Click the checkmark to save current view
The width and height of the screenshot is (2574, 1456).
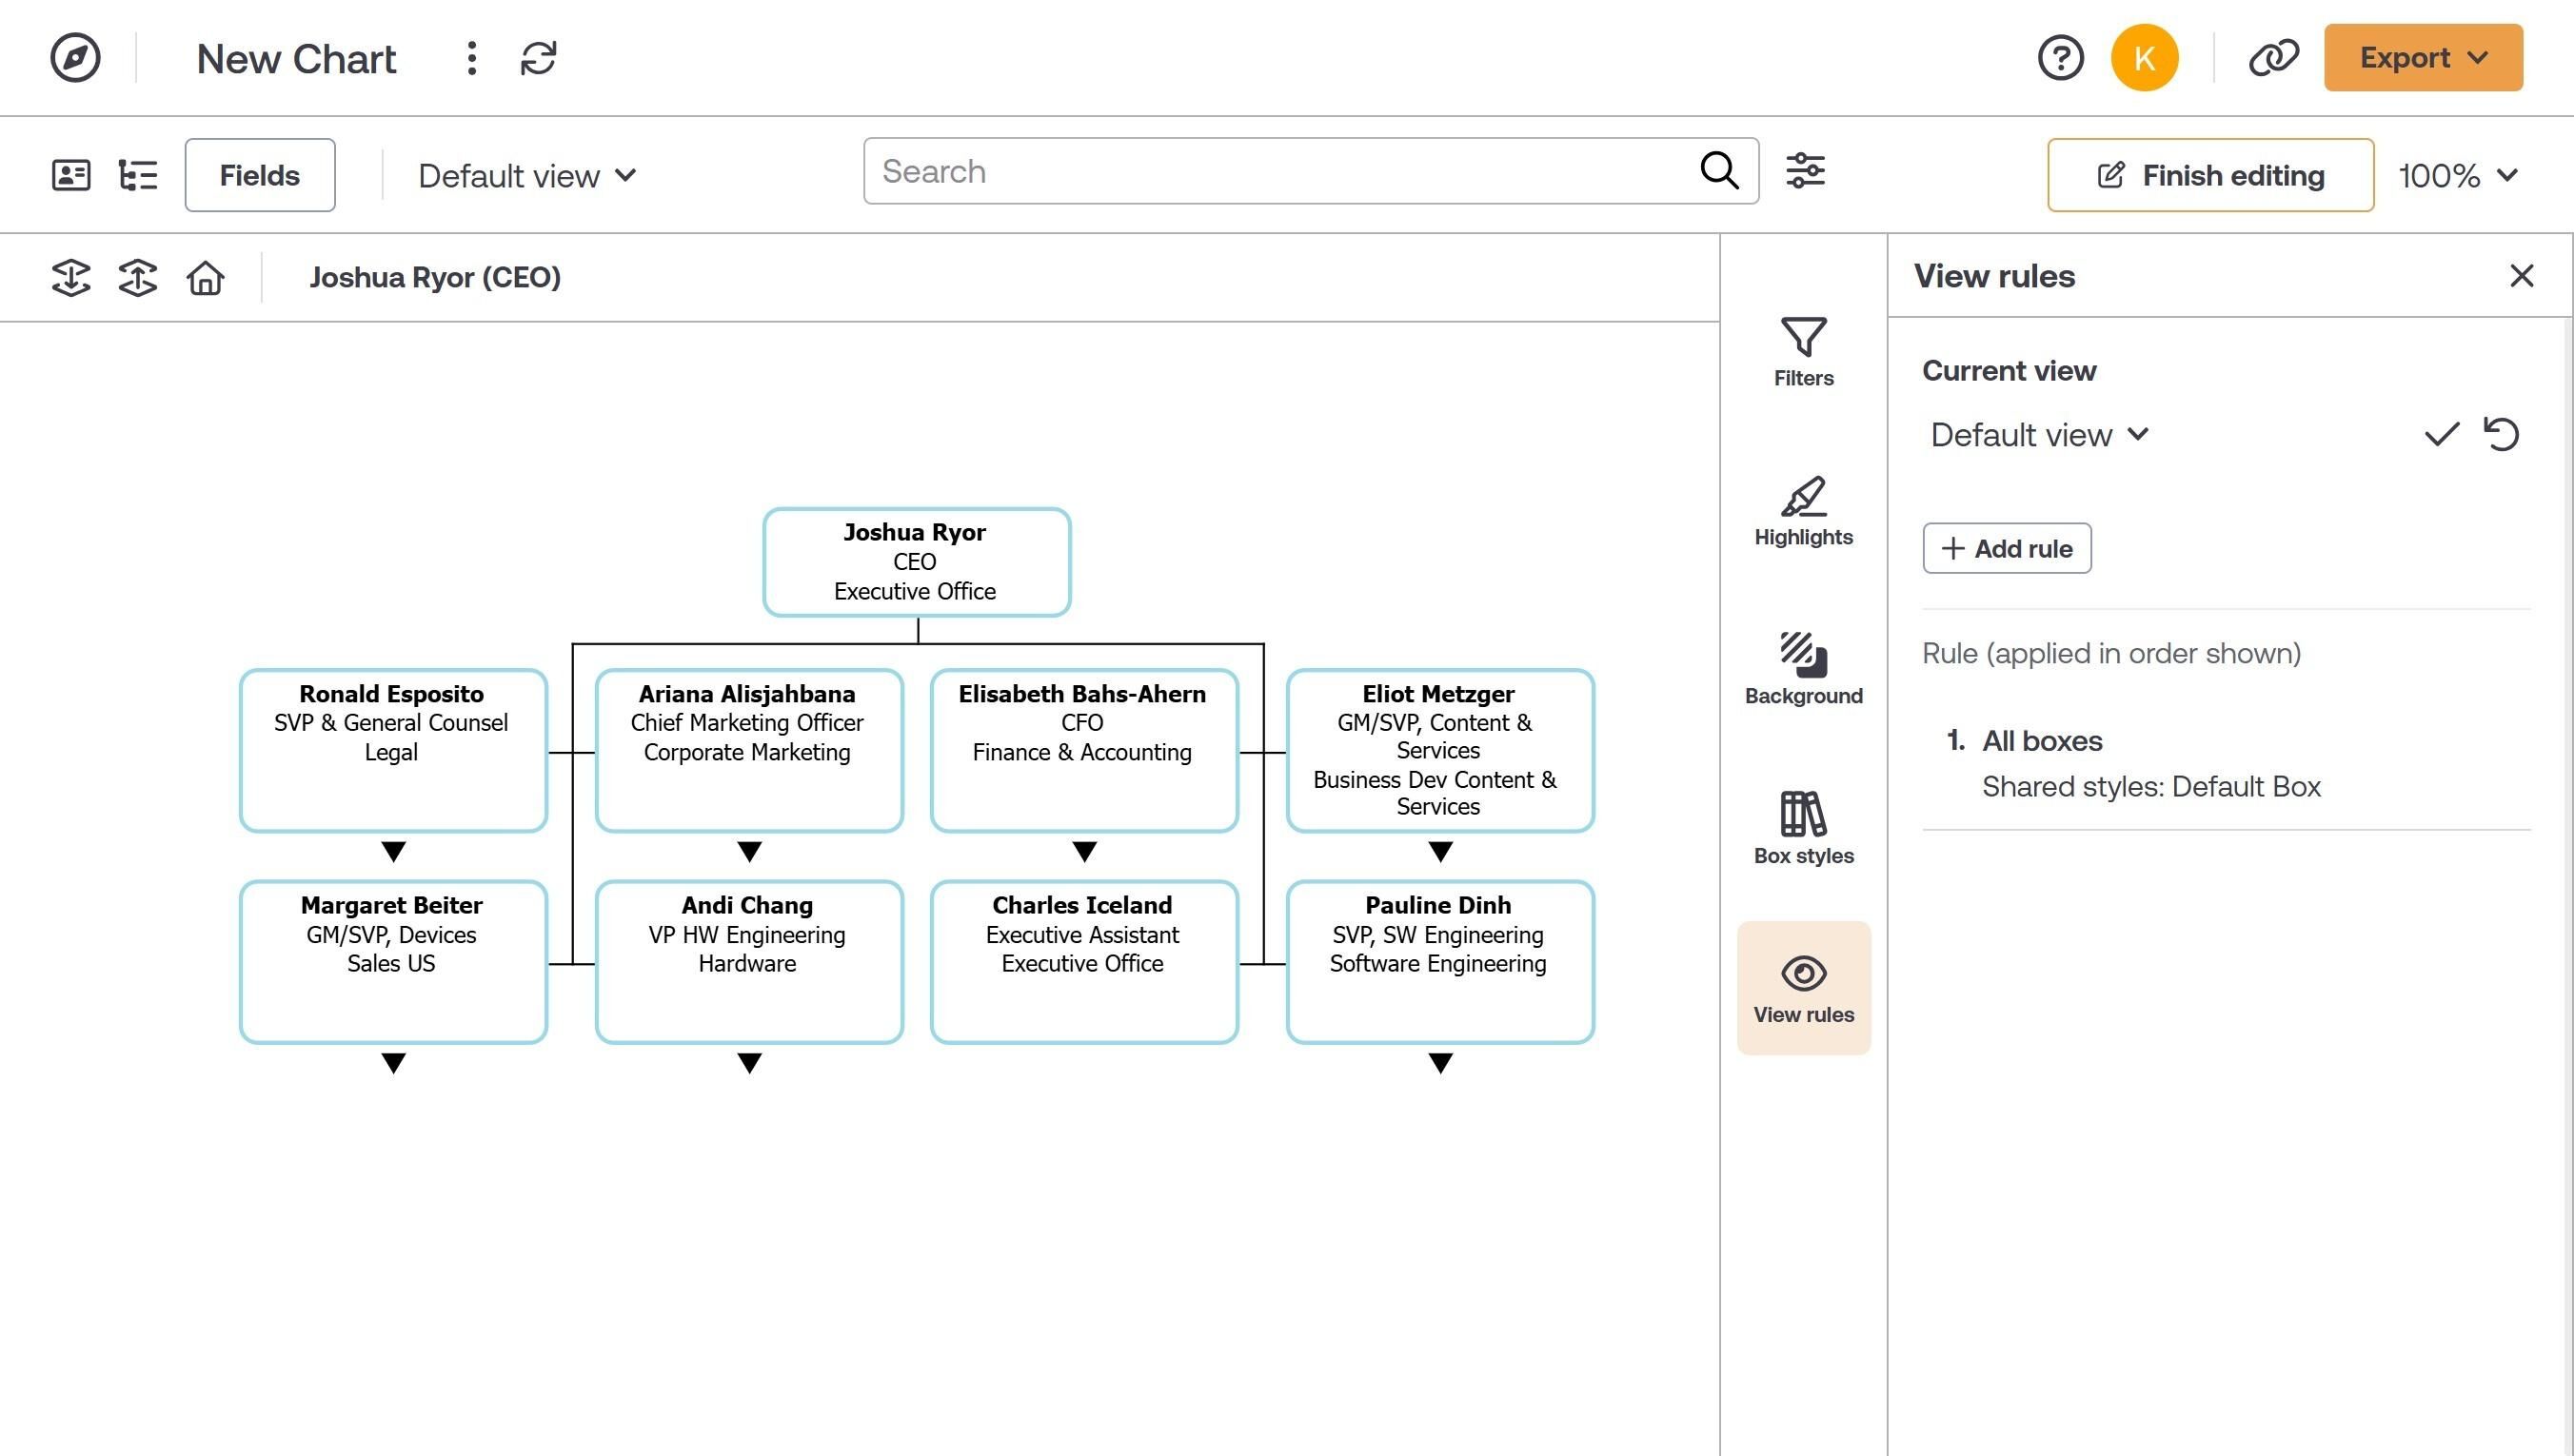coord(2441,434)
